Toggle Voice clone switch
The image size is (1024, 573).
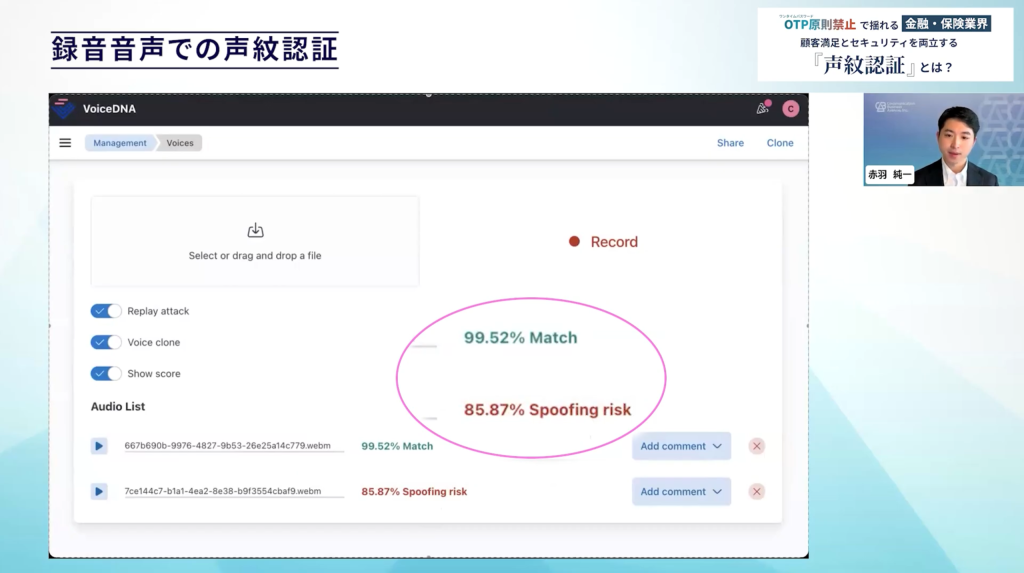click(x=106, y=342)
